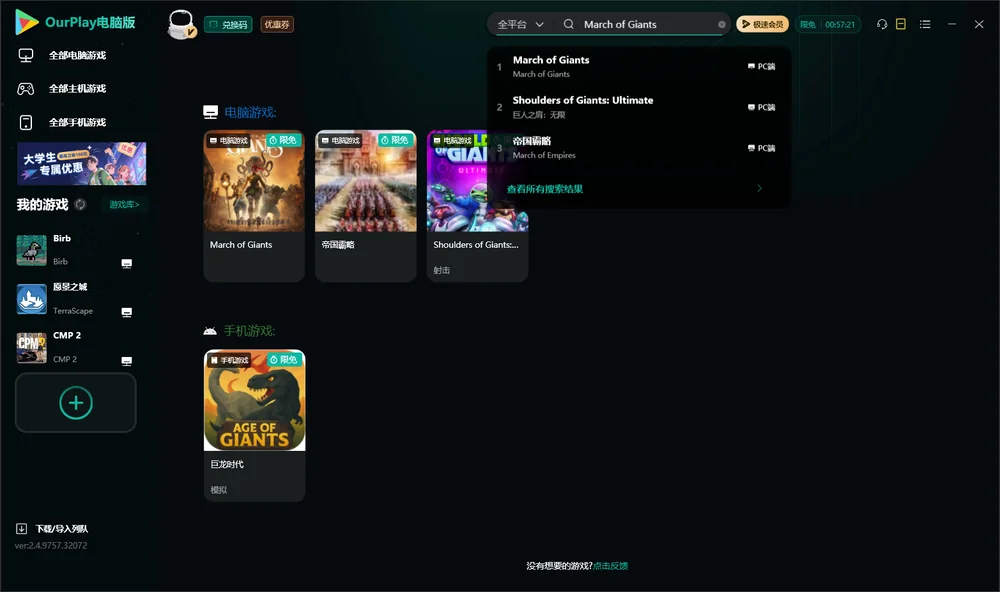Viewport: 1000px width, 592px height.
Task: Select March of Giants search suggestion
Action: pos(638,66)
